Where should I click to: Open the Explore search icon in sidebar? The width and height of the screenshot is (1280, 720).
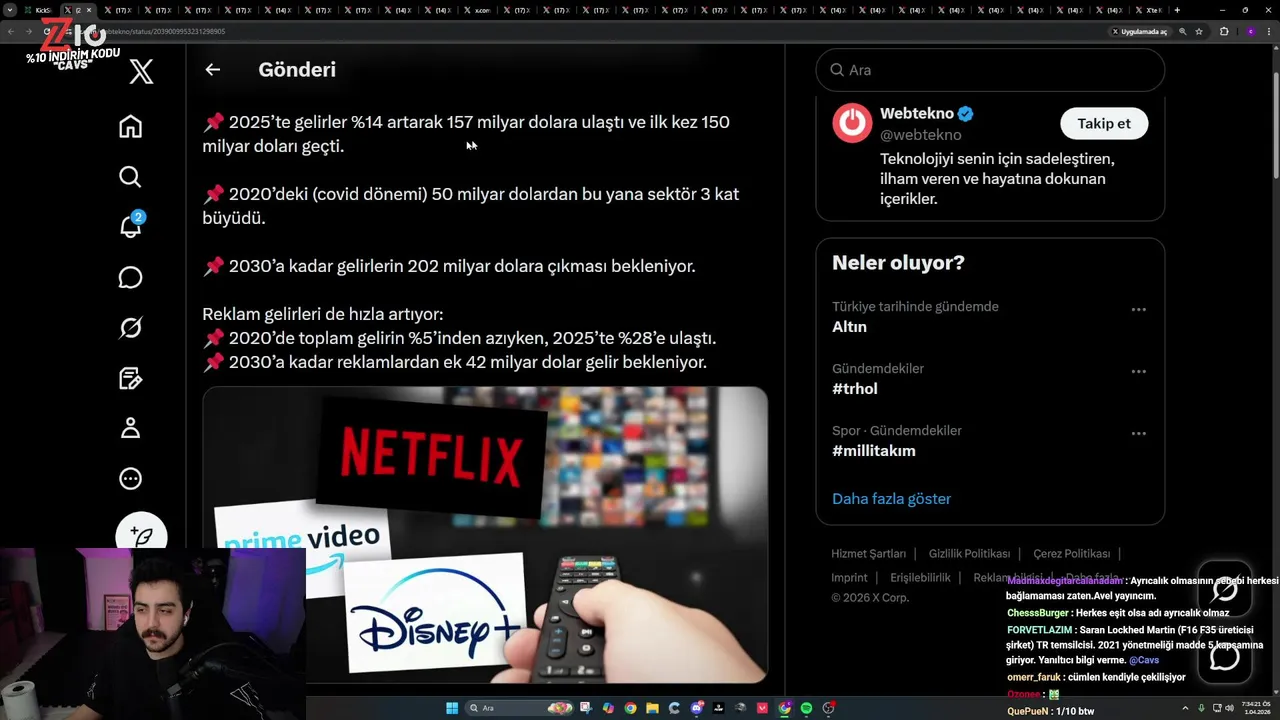pos(130,177)
